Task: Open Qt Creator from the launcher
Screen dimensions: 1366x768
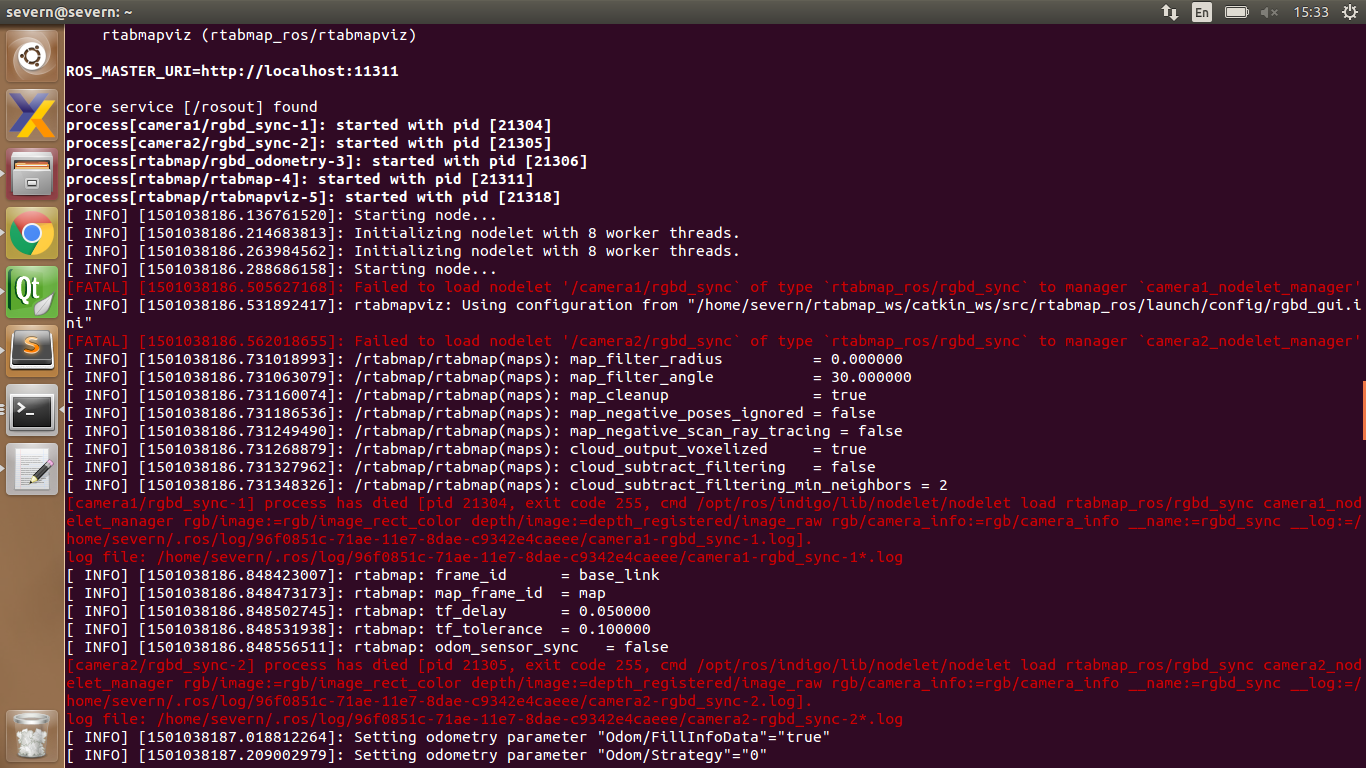Action: [x=32, y=292]
